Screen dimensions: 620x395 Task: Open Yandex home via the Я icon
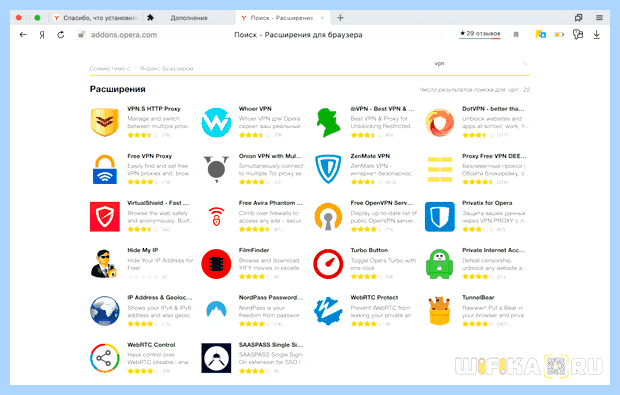[42, 35]
